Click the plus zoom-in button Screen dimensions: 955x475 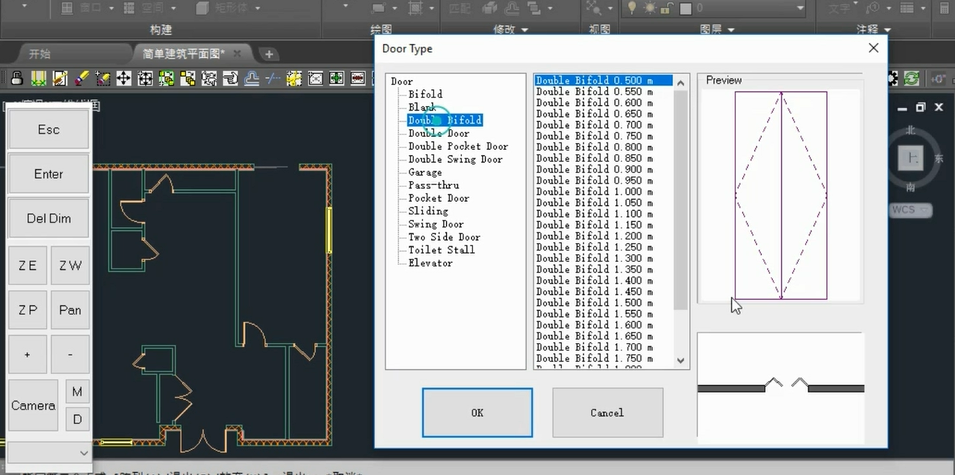(x=27, y=354)
